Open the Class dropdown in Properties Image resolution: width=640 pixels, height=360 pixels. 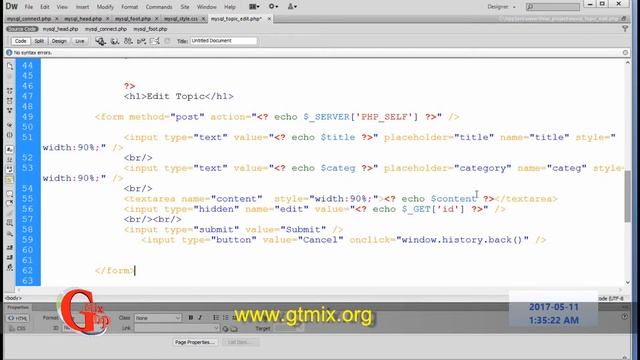[158, 318]
